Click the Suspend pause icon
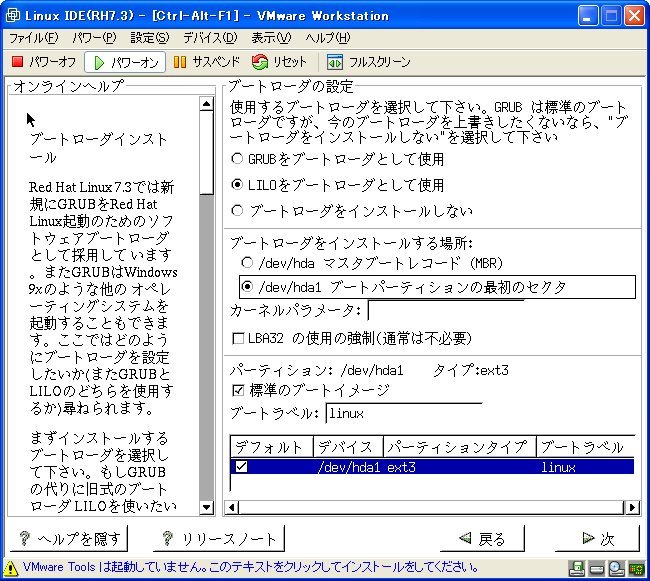650x581 pixels. [x=179, y=62]
